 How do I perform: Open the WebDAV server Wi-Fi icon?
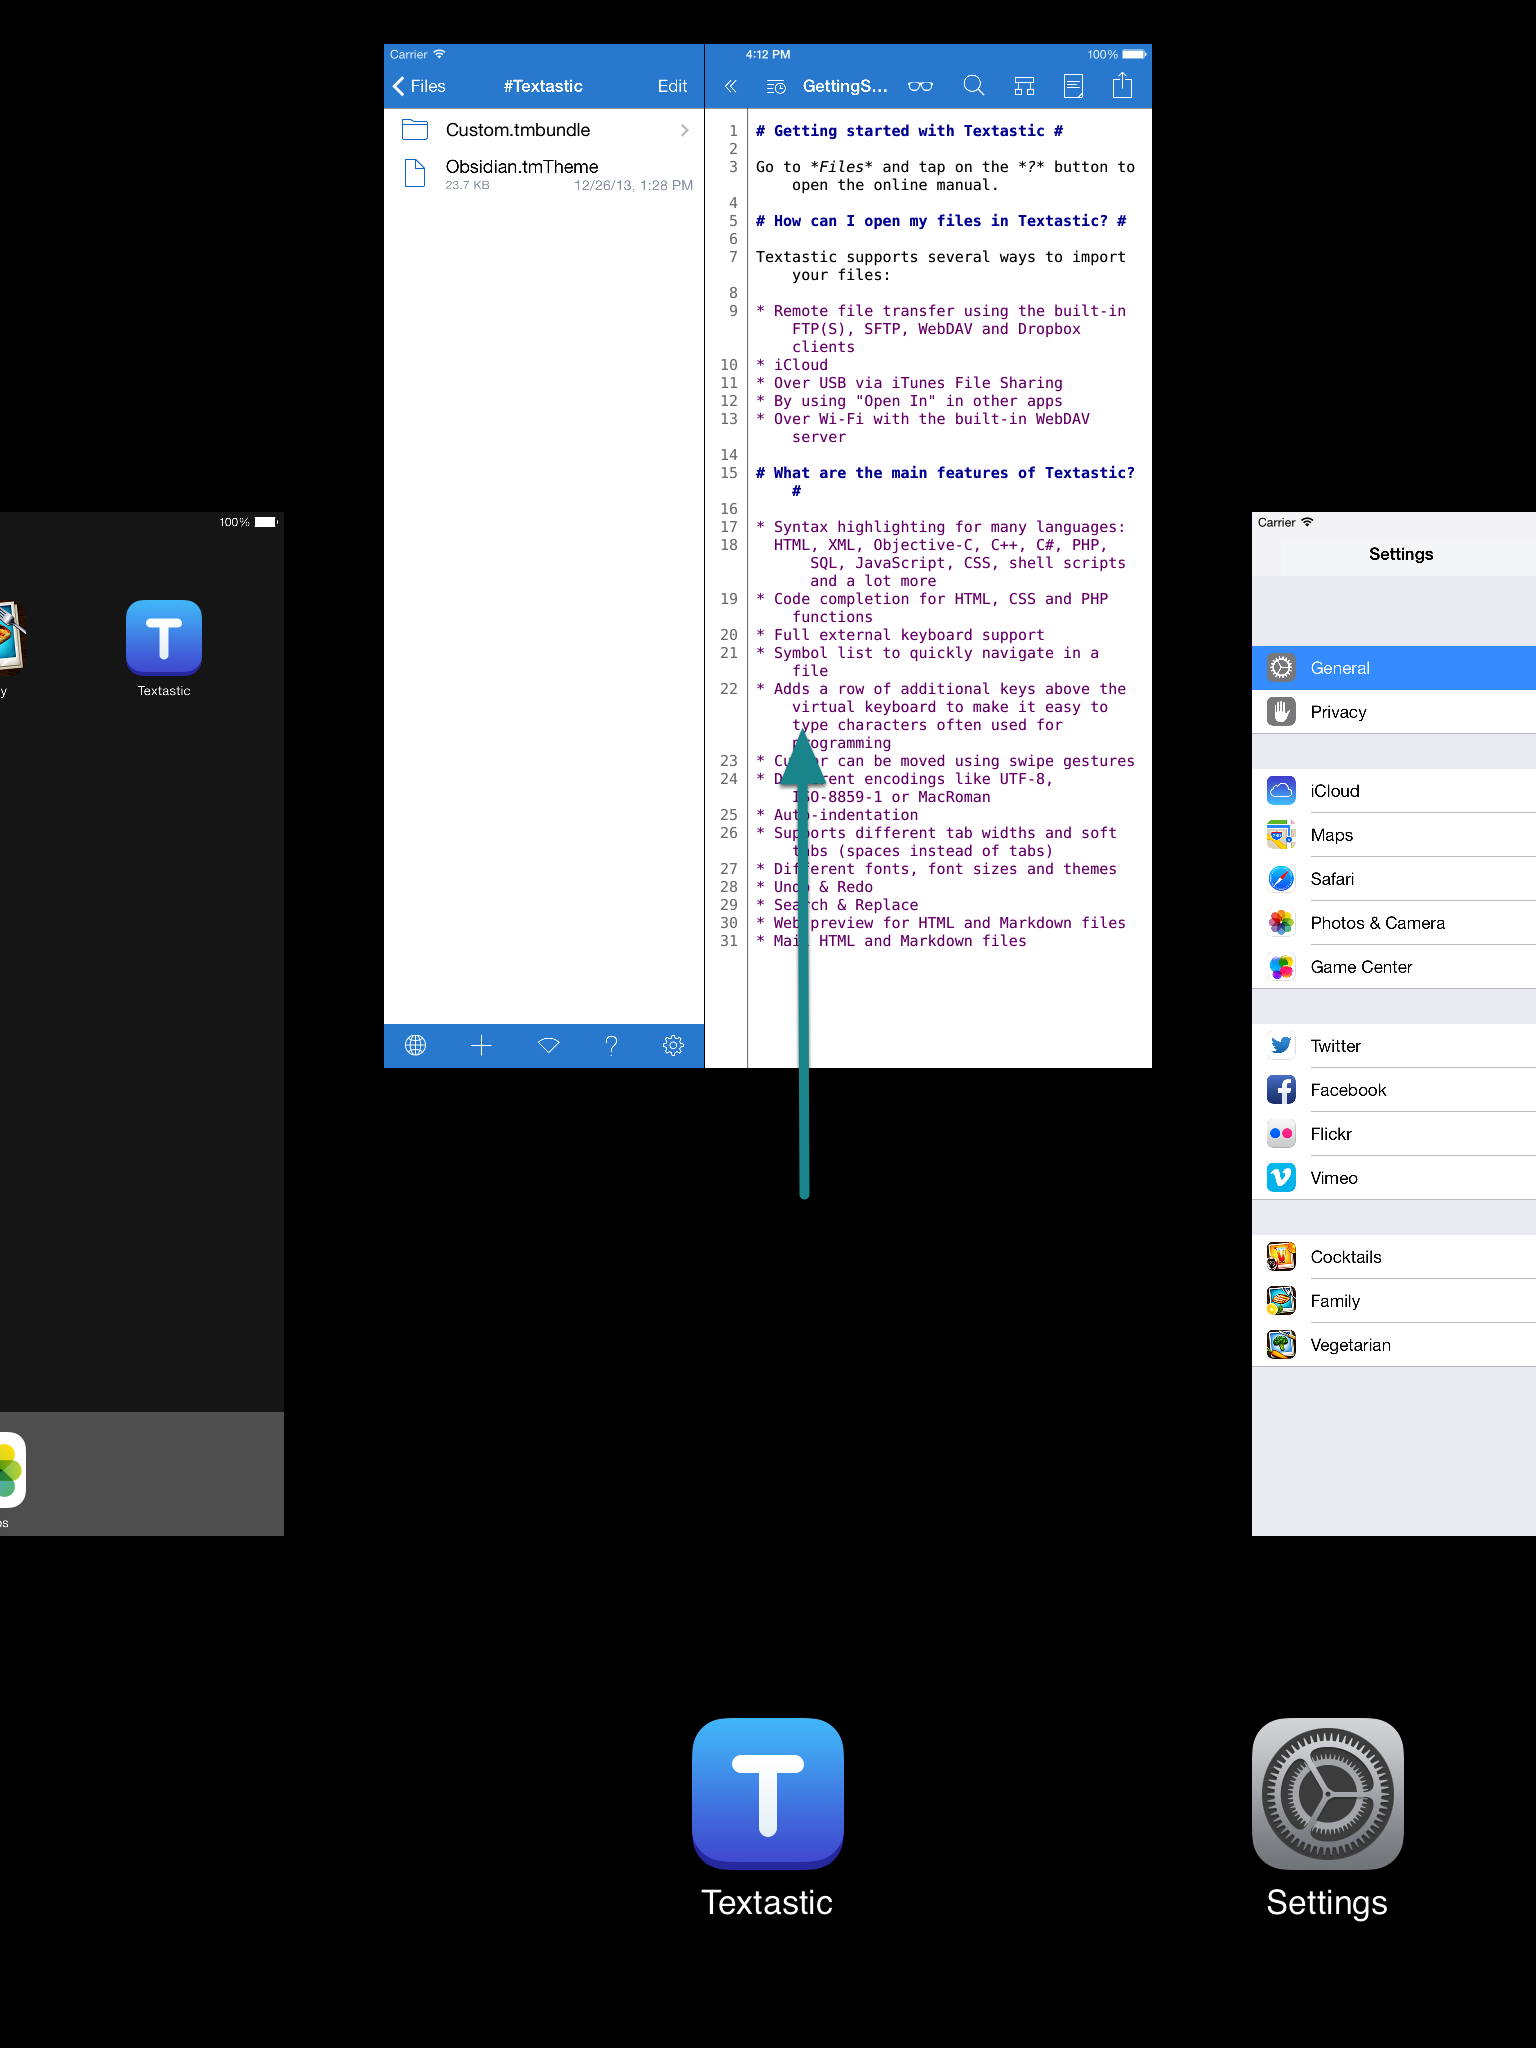click(x=548, y=1045)
